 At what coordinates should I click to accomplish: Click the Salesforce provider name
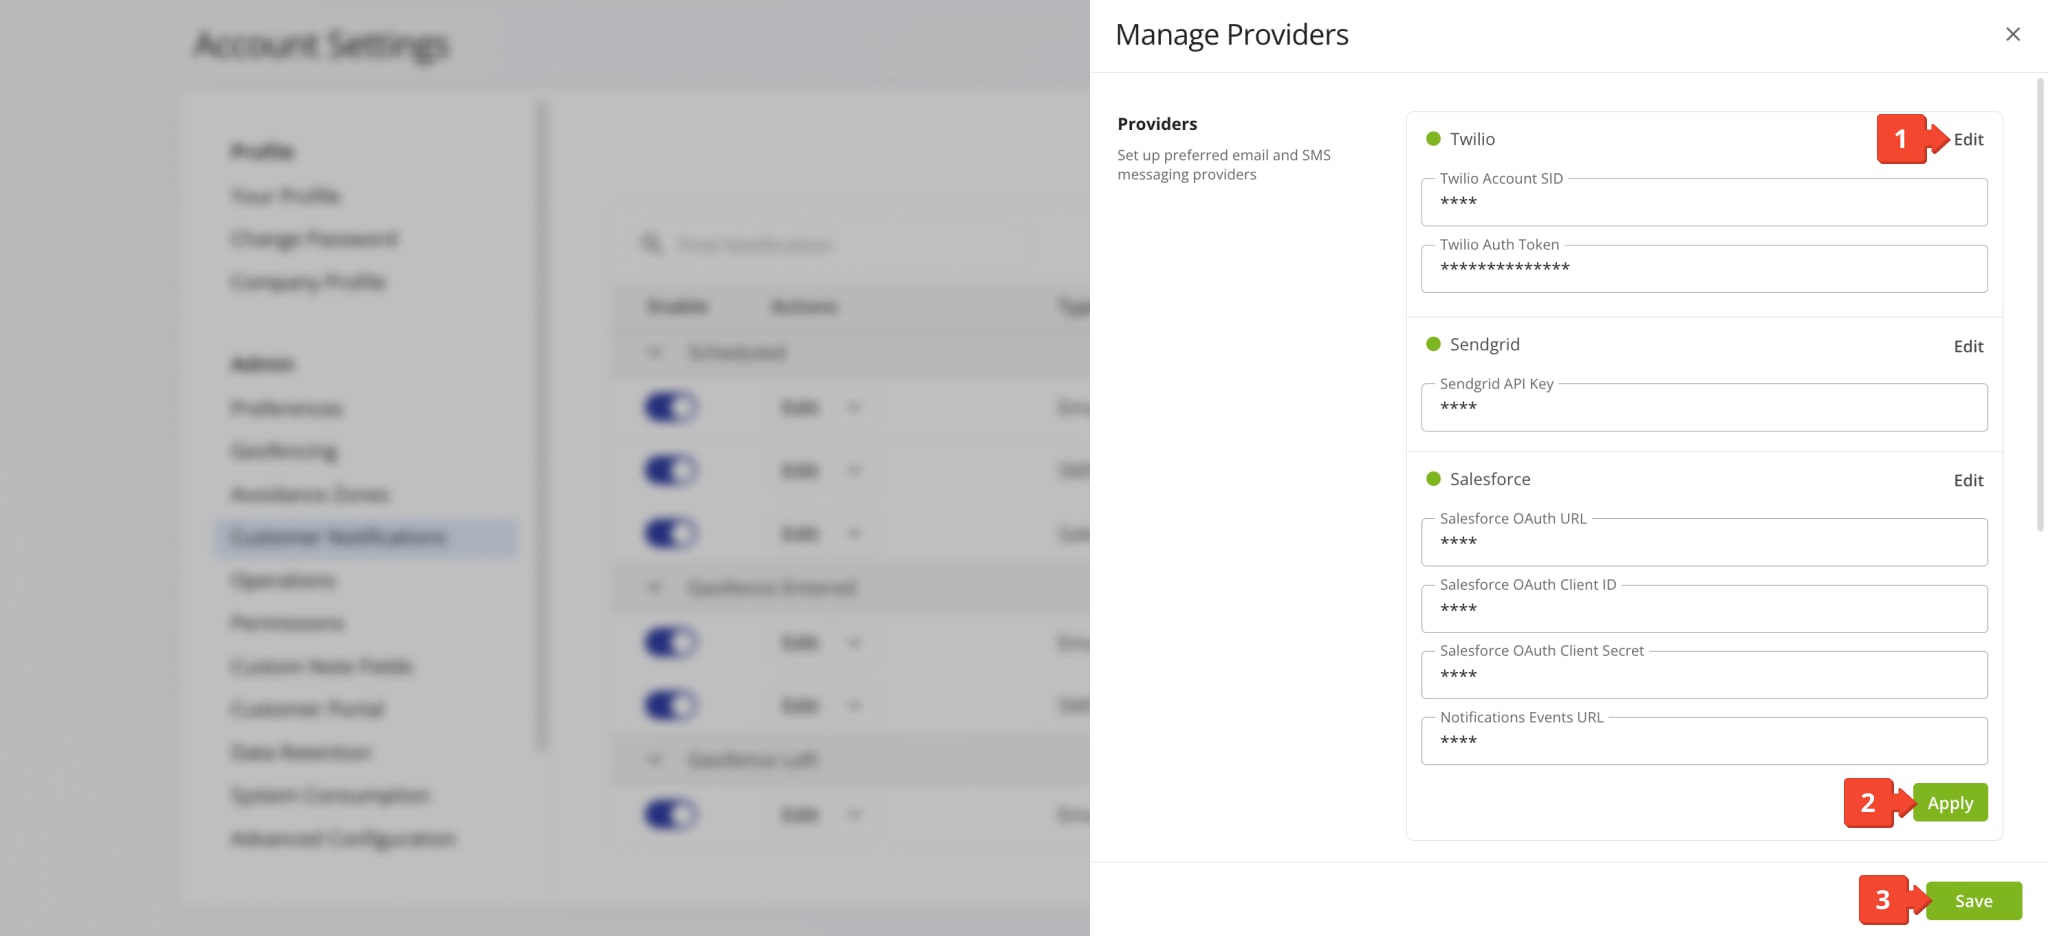1490,479
